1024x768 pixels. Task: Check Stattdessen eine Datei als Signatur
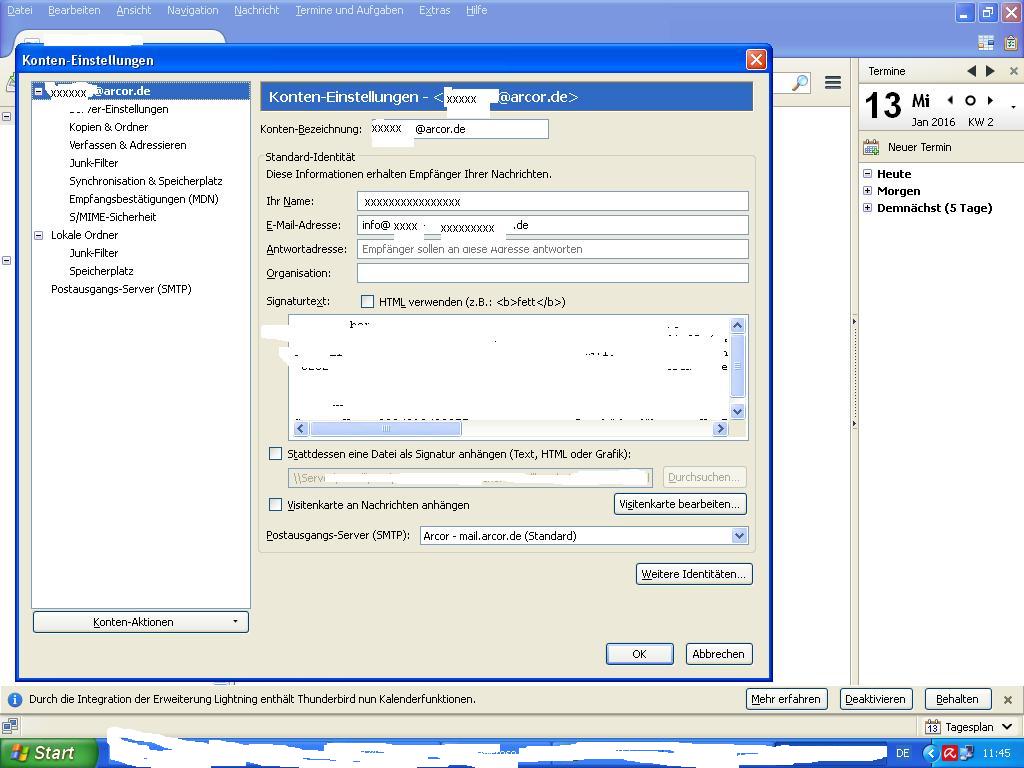276,453
